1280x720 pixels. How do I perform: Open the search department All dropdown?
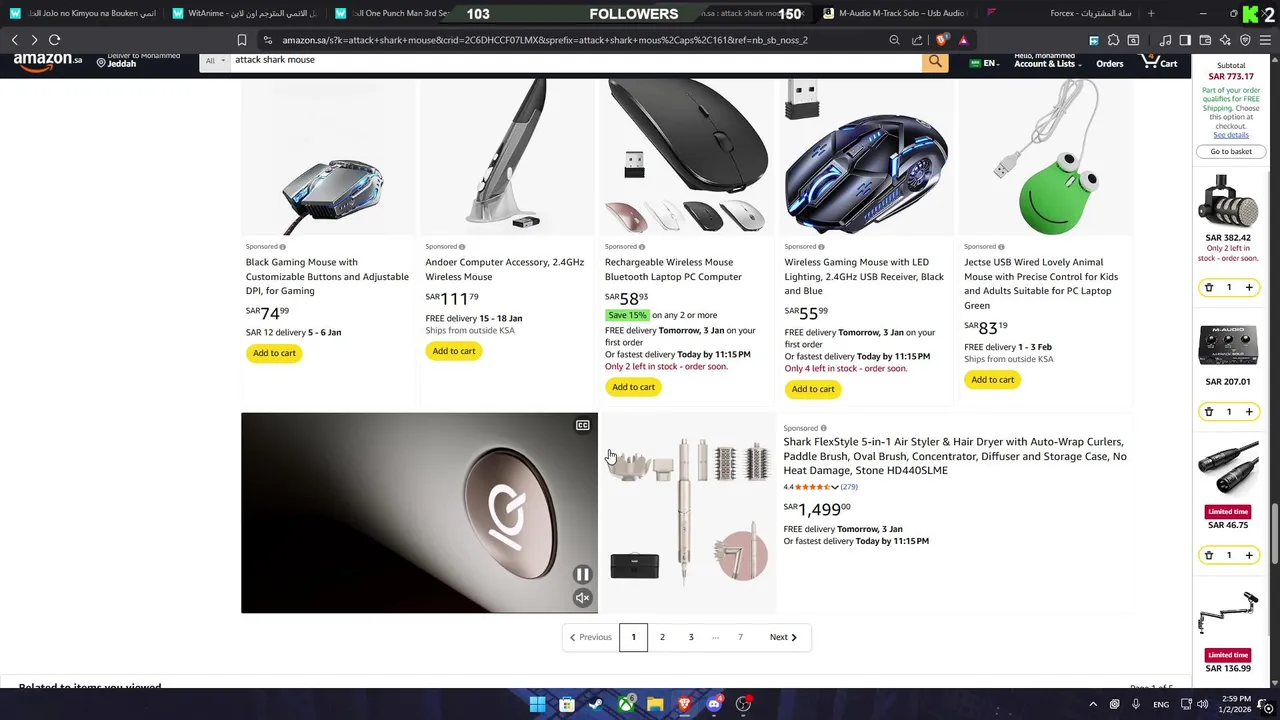[215, 61]
